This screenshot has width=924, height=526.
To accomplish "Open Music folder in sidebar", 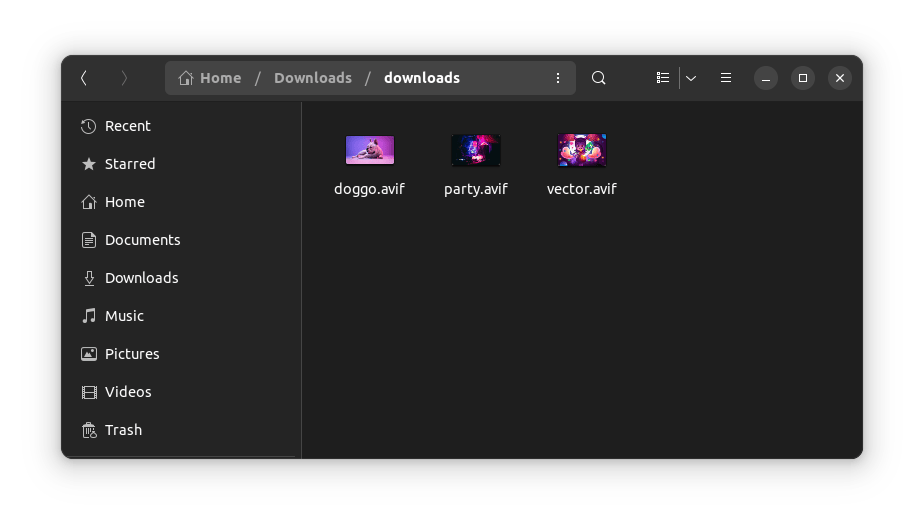I will (x=124, y=316).
